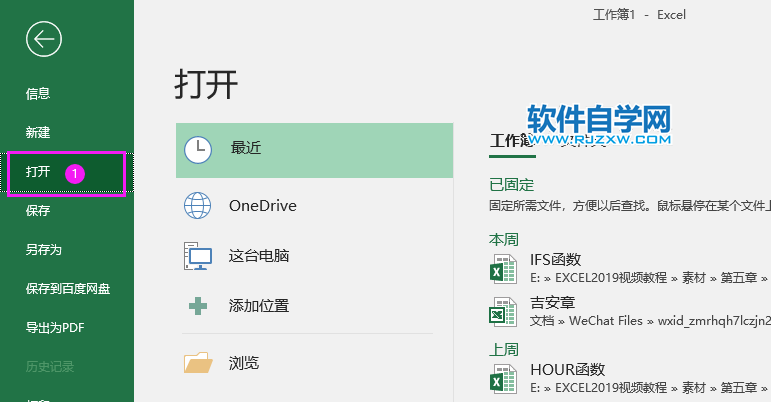Click the 这台电脑 computer icon
Screen dimensions: 771x402
pos(198,256)
